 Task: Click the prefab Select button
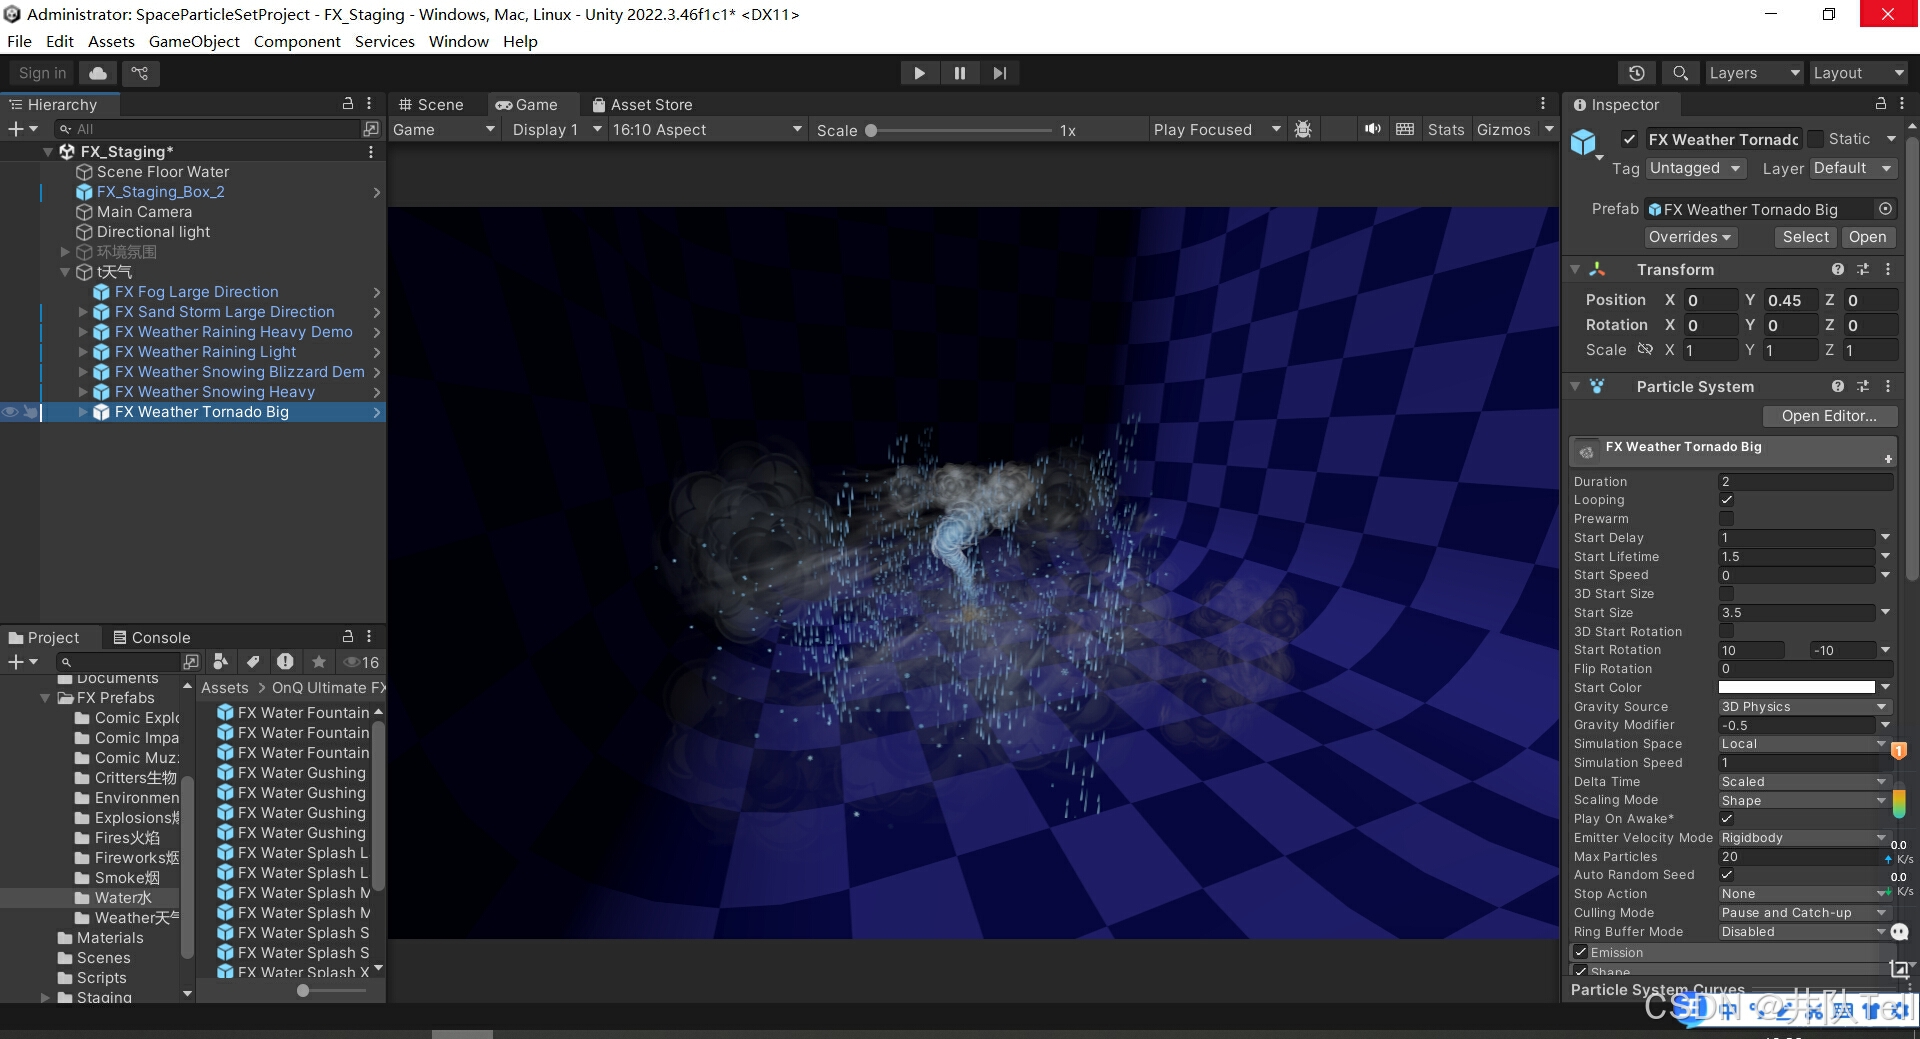point(1805,237)
